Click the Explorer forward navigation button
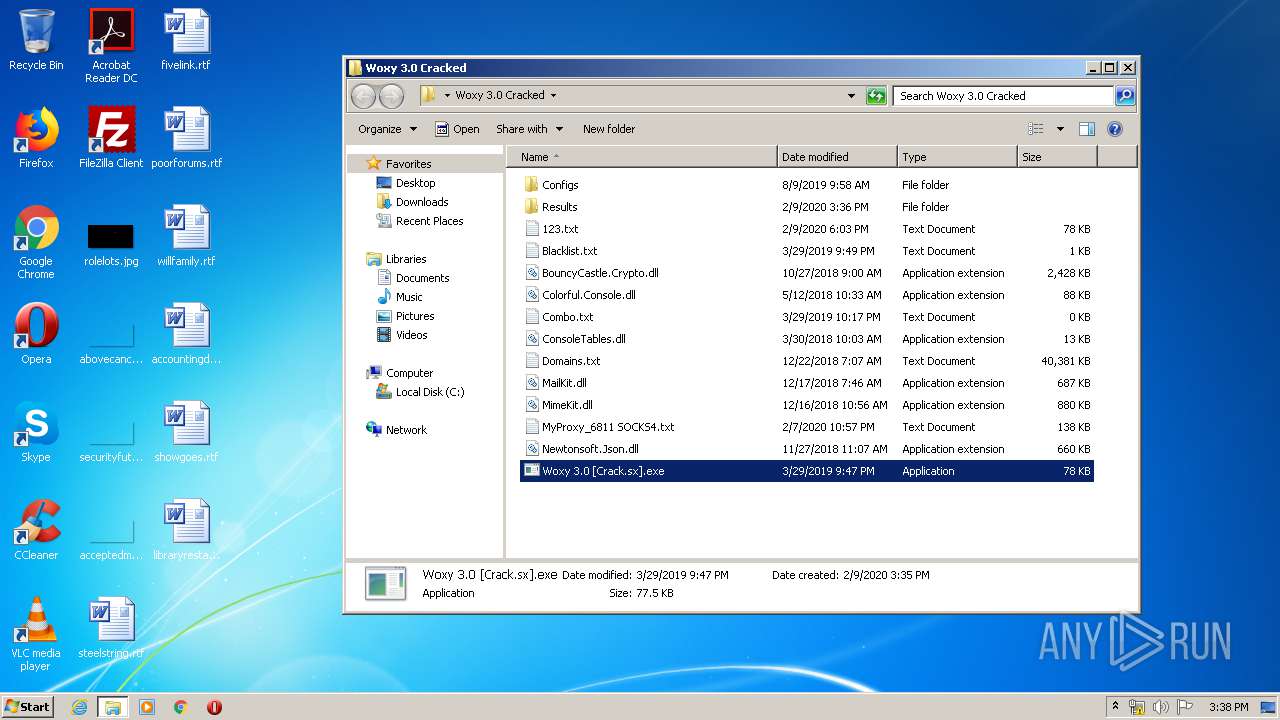1280x720 pixels. pos(391,96)
